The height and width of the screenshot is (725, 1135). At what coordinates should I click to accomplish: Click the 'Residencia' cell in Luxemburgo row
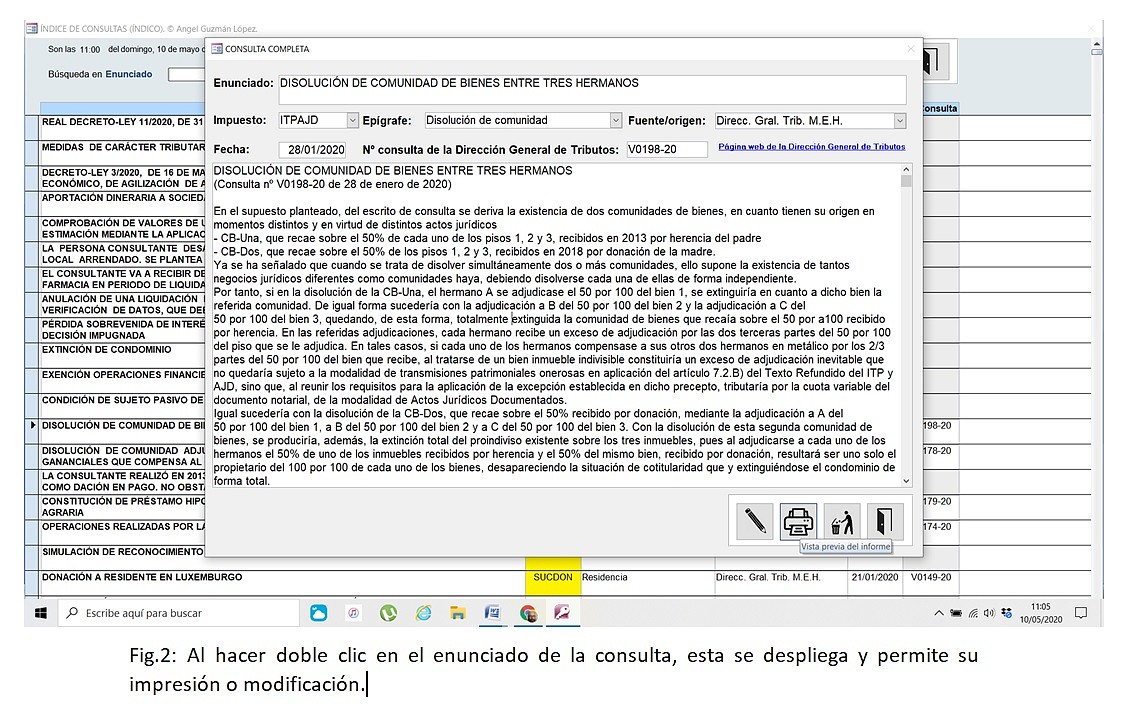click(x=647, y=582)
